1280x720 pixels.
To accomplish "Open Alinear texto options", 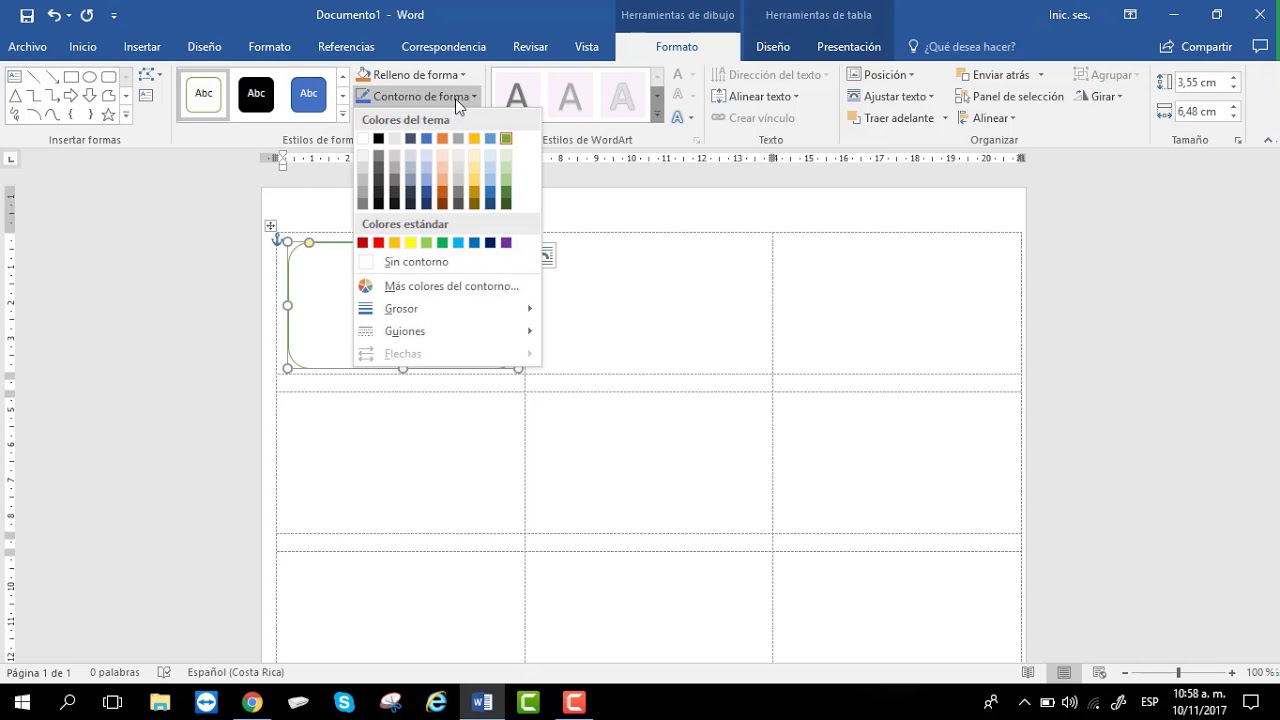I will [756, 97].
